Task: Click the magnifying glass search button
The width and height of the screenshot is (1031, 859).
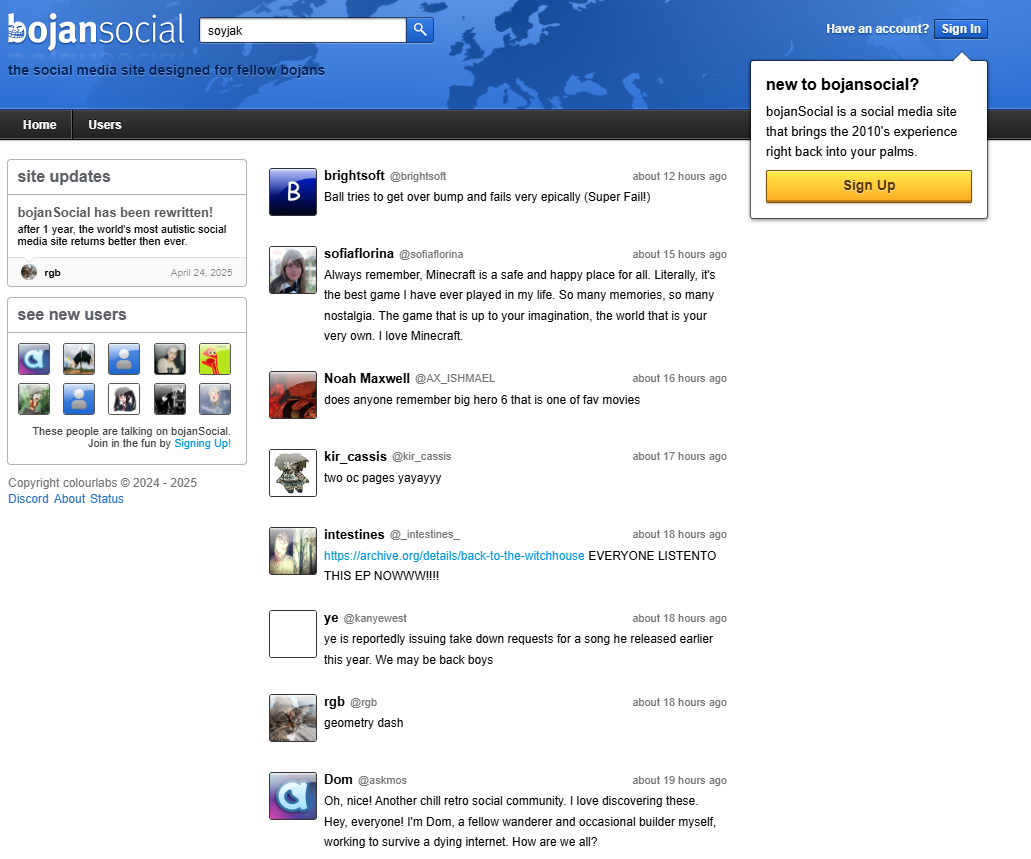Action: click(420, 30)
